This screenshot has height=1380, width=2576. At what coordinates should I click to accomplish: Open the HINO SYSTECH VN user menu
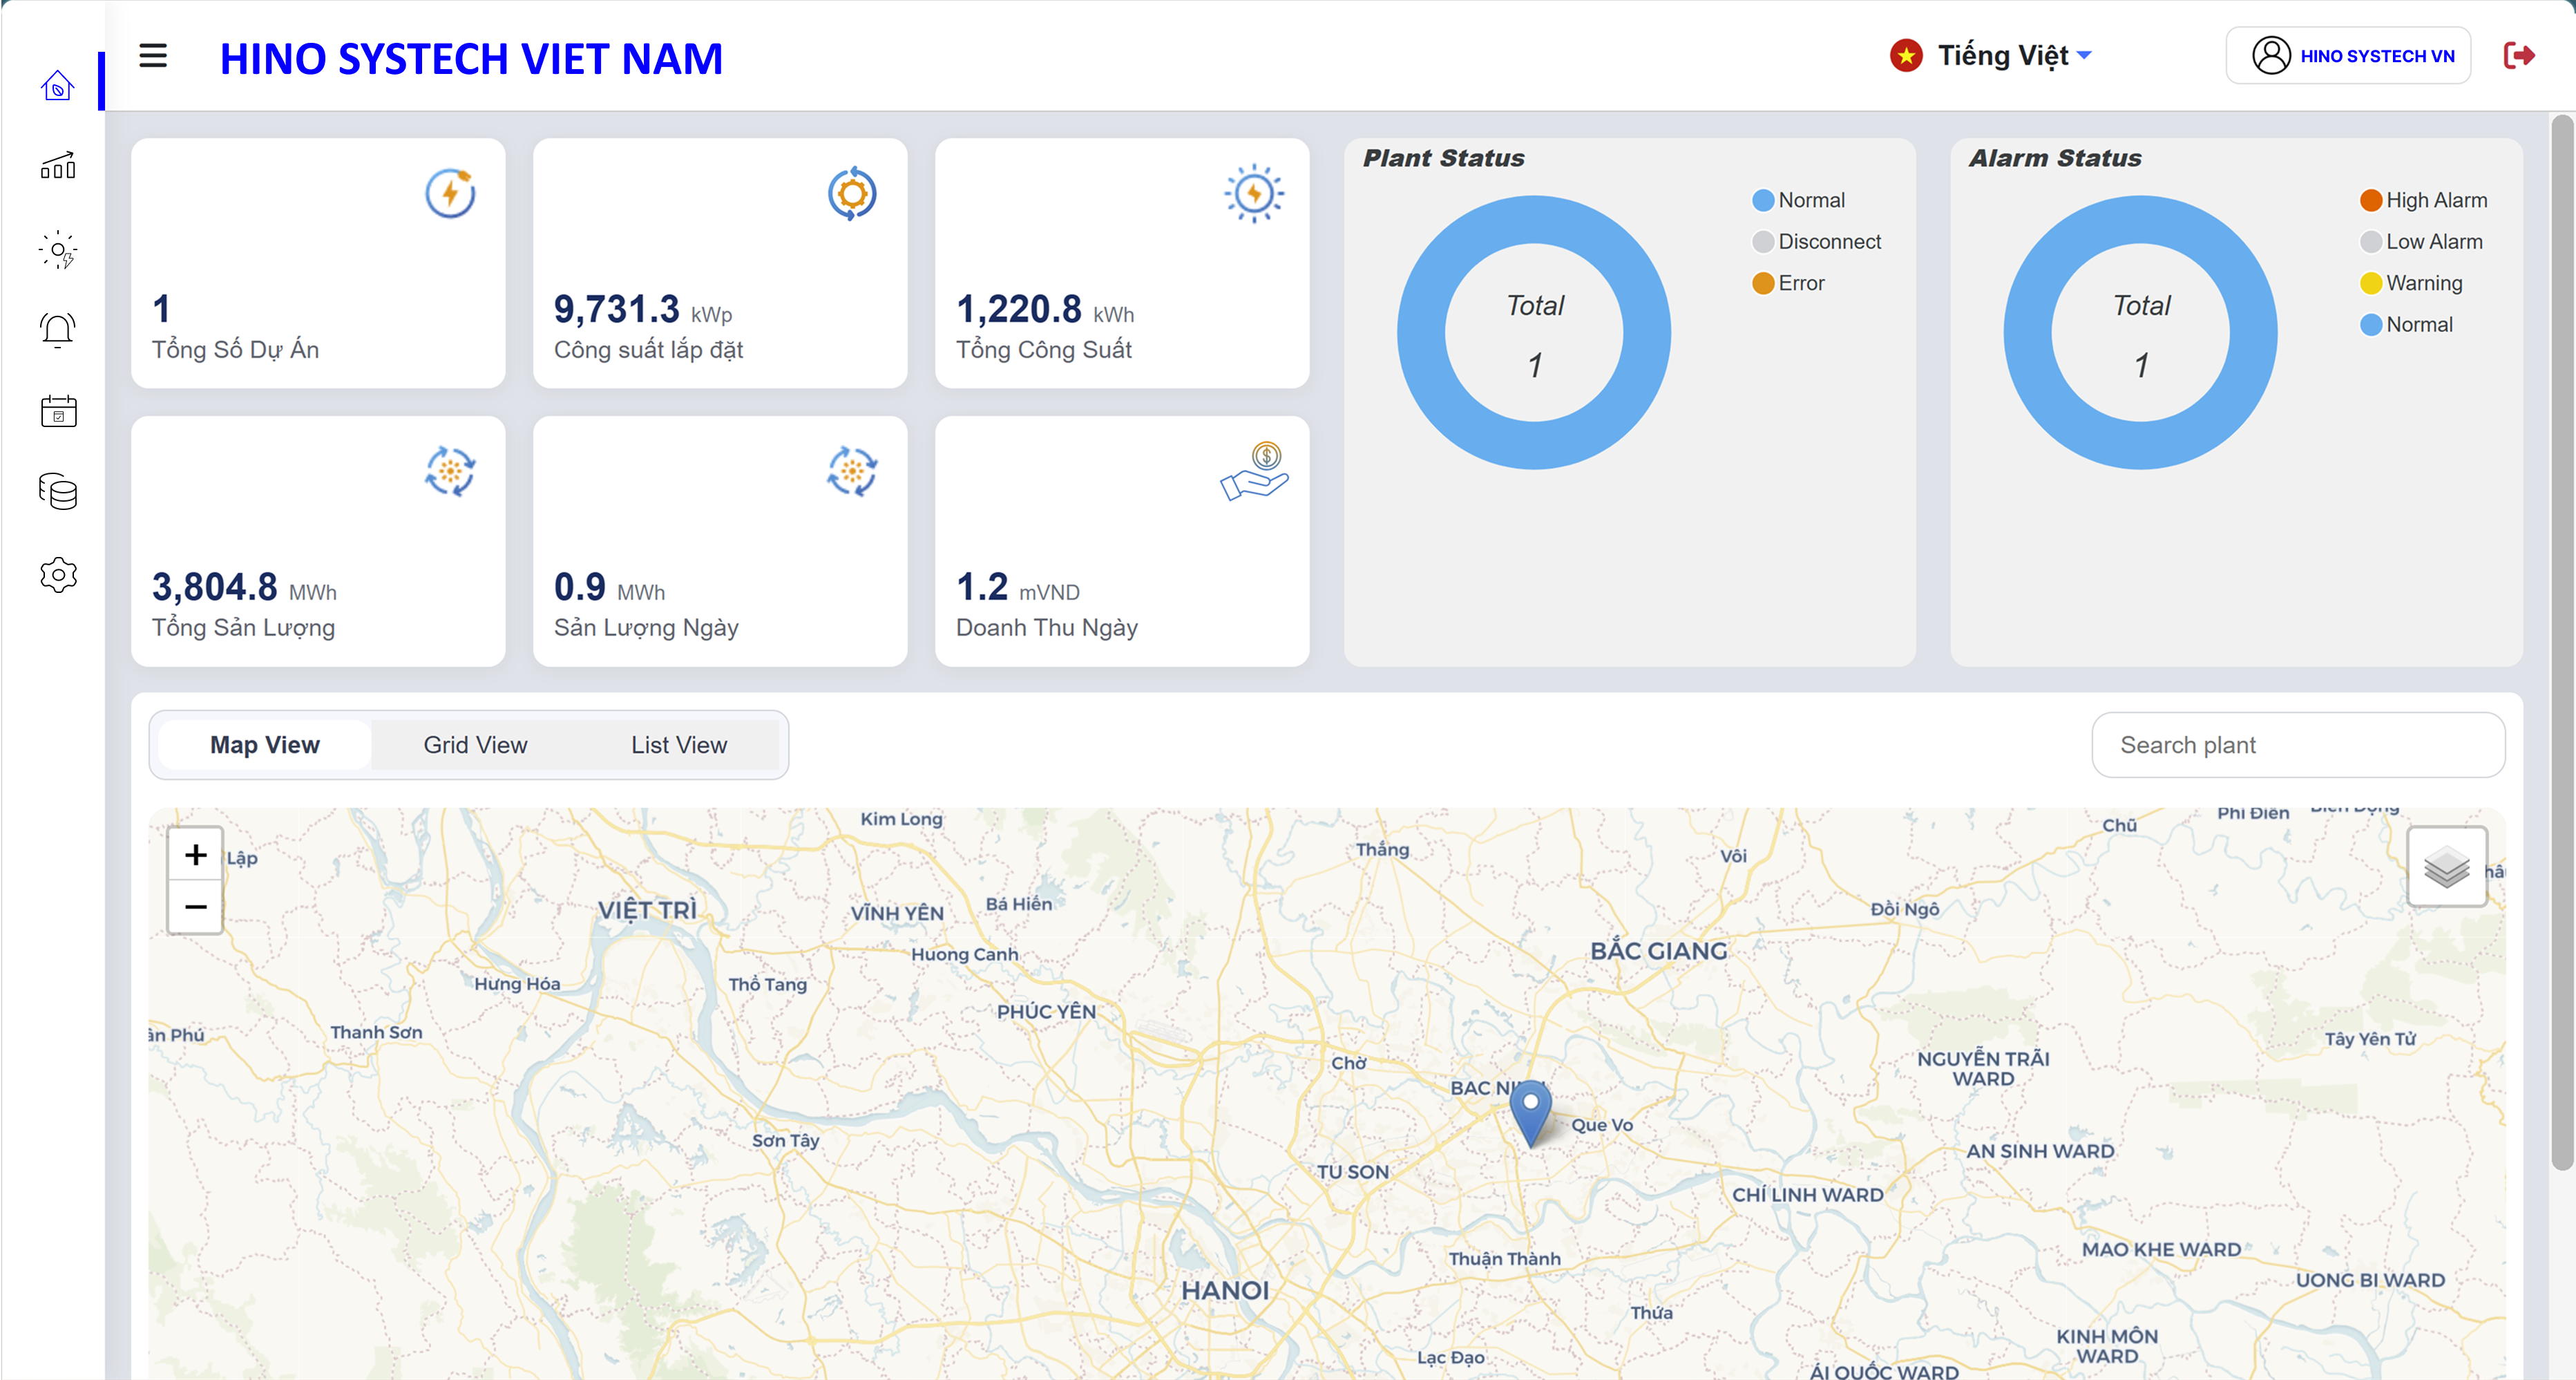pyautogui.click(x=2348, y=56)
